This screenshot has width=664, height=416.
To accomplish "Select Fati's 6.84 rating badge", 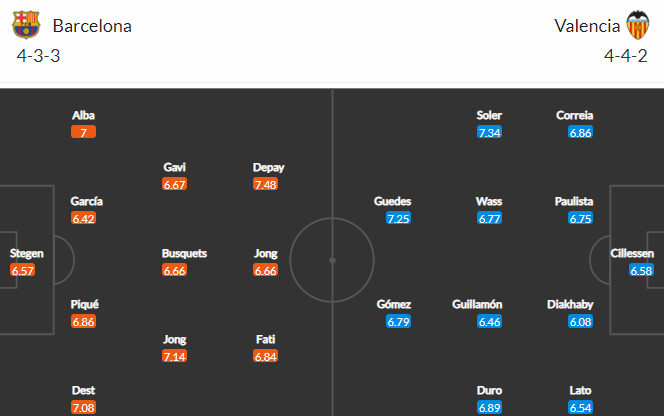I will [x=266, y=356].
